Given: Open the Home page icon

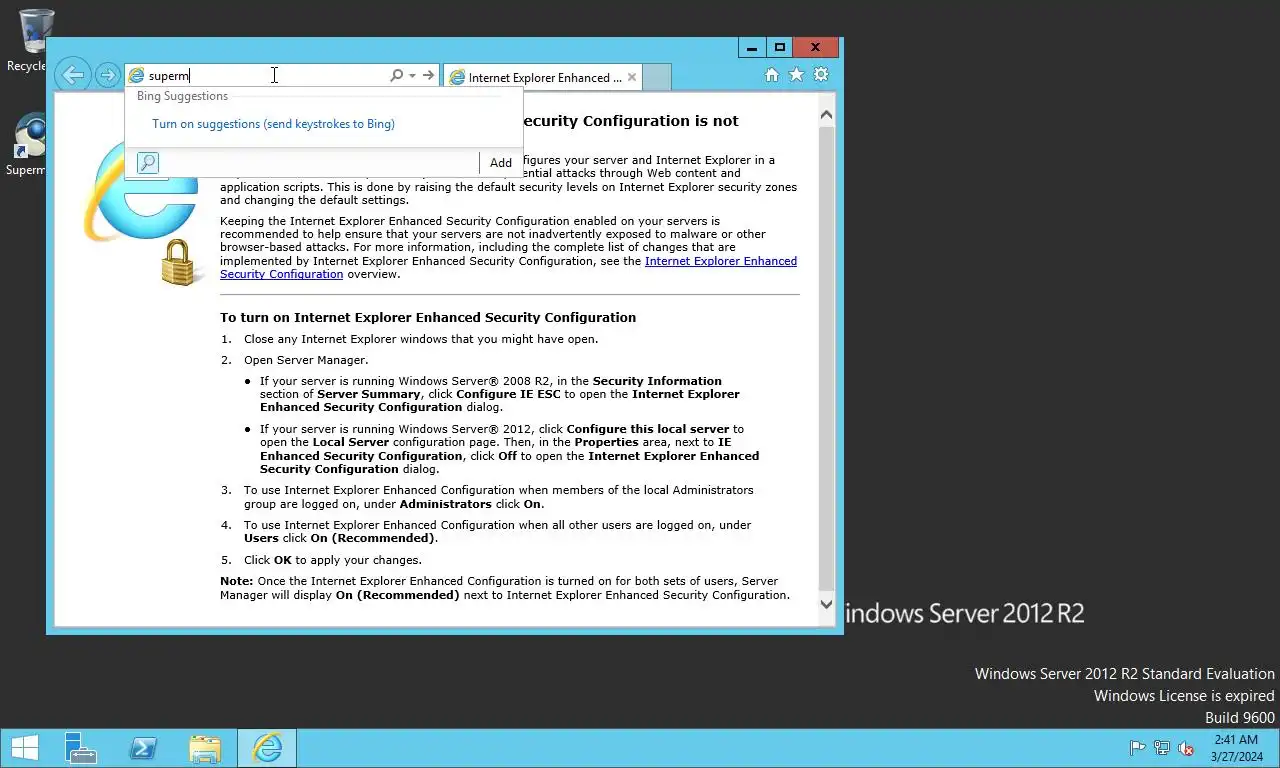Looking at the screenshot, I should (x=771, y=75).
